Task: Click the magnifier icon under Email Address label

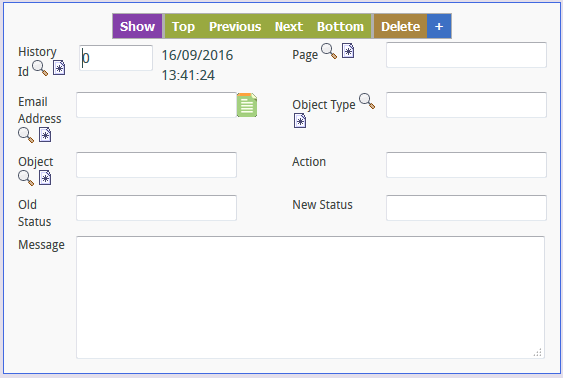Action: tap(26, 135)
